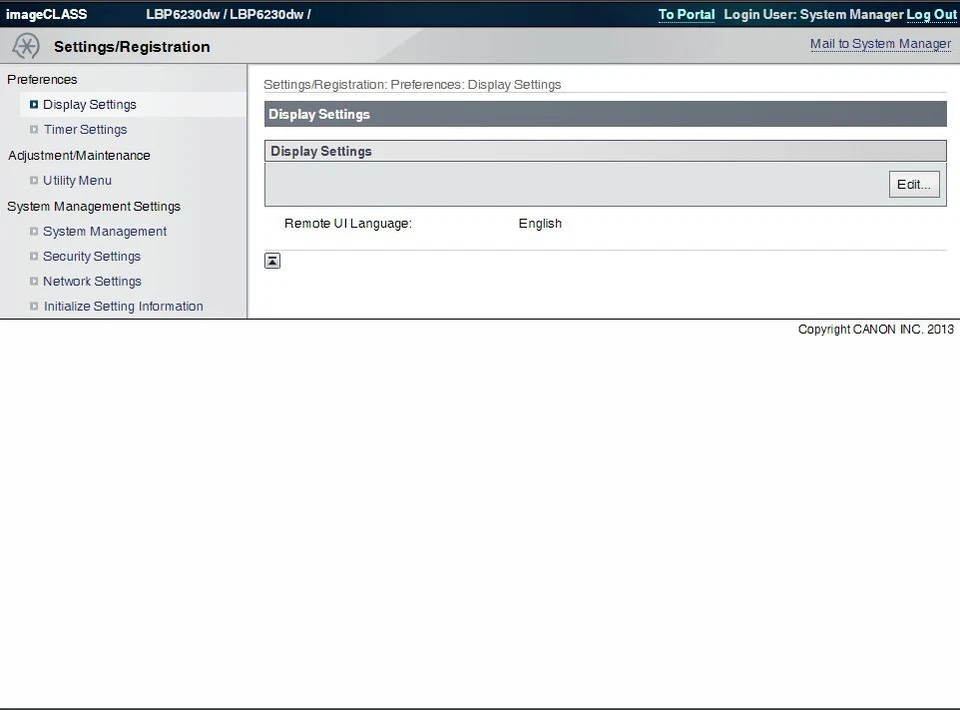Open Mail to System Manager link
Image resolution: width=960 pixels, height=710 pixels.
(x=880, y=44)
